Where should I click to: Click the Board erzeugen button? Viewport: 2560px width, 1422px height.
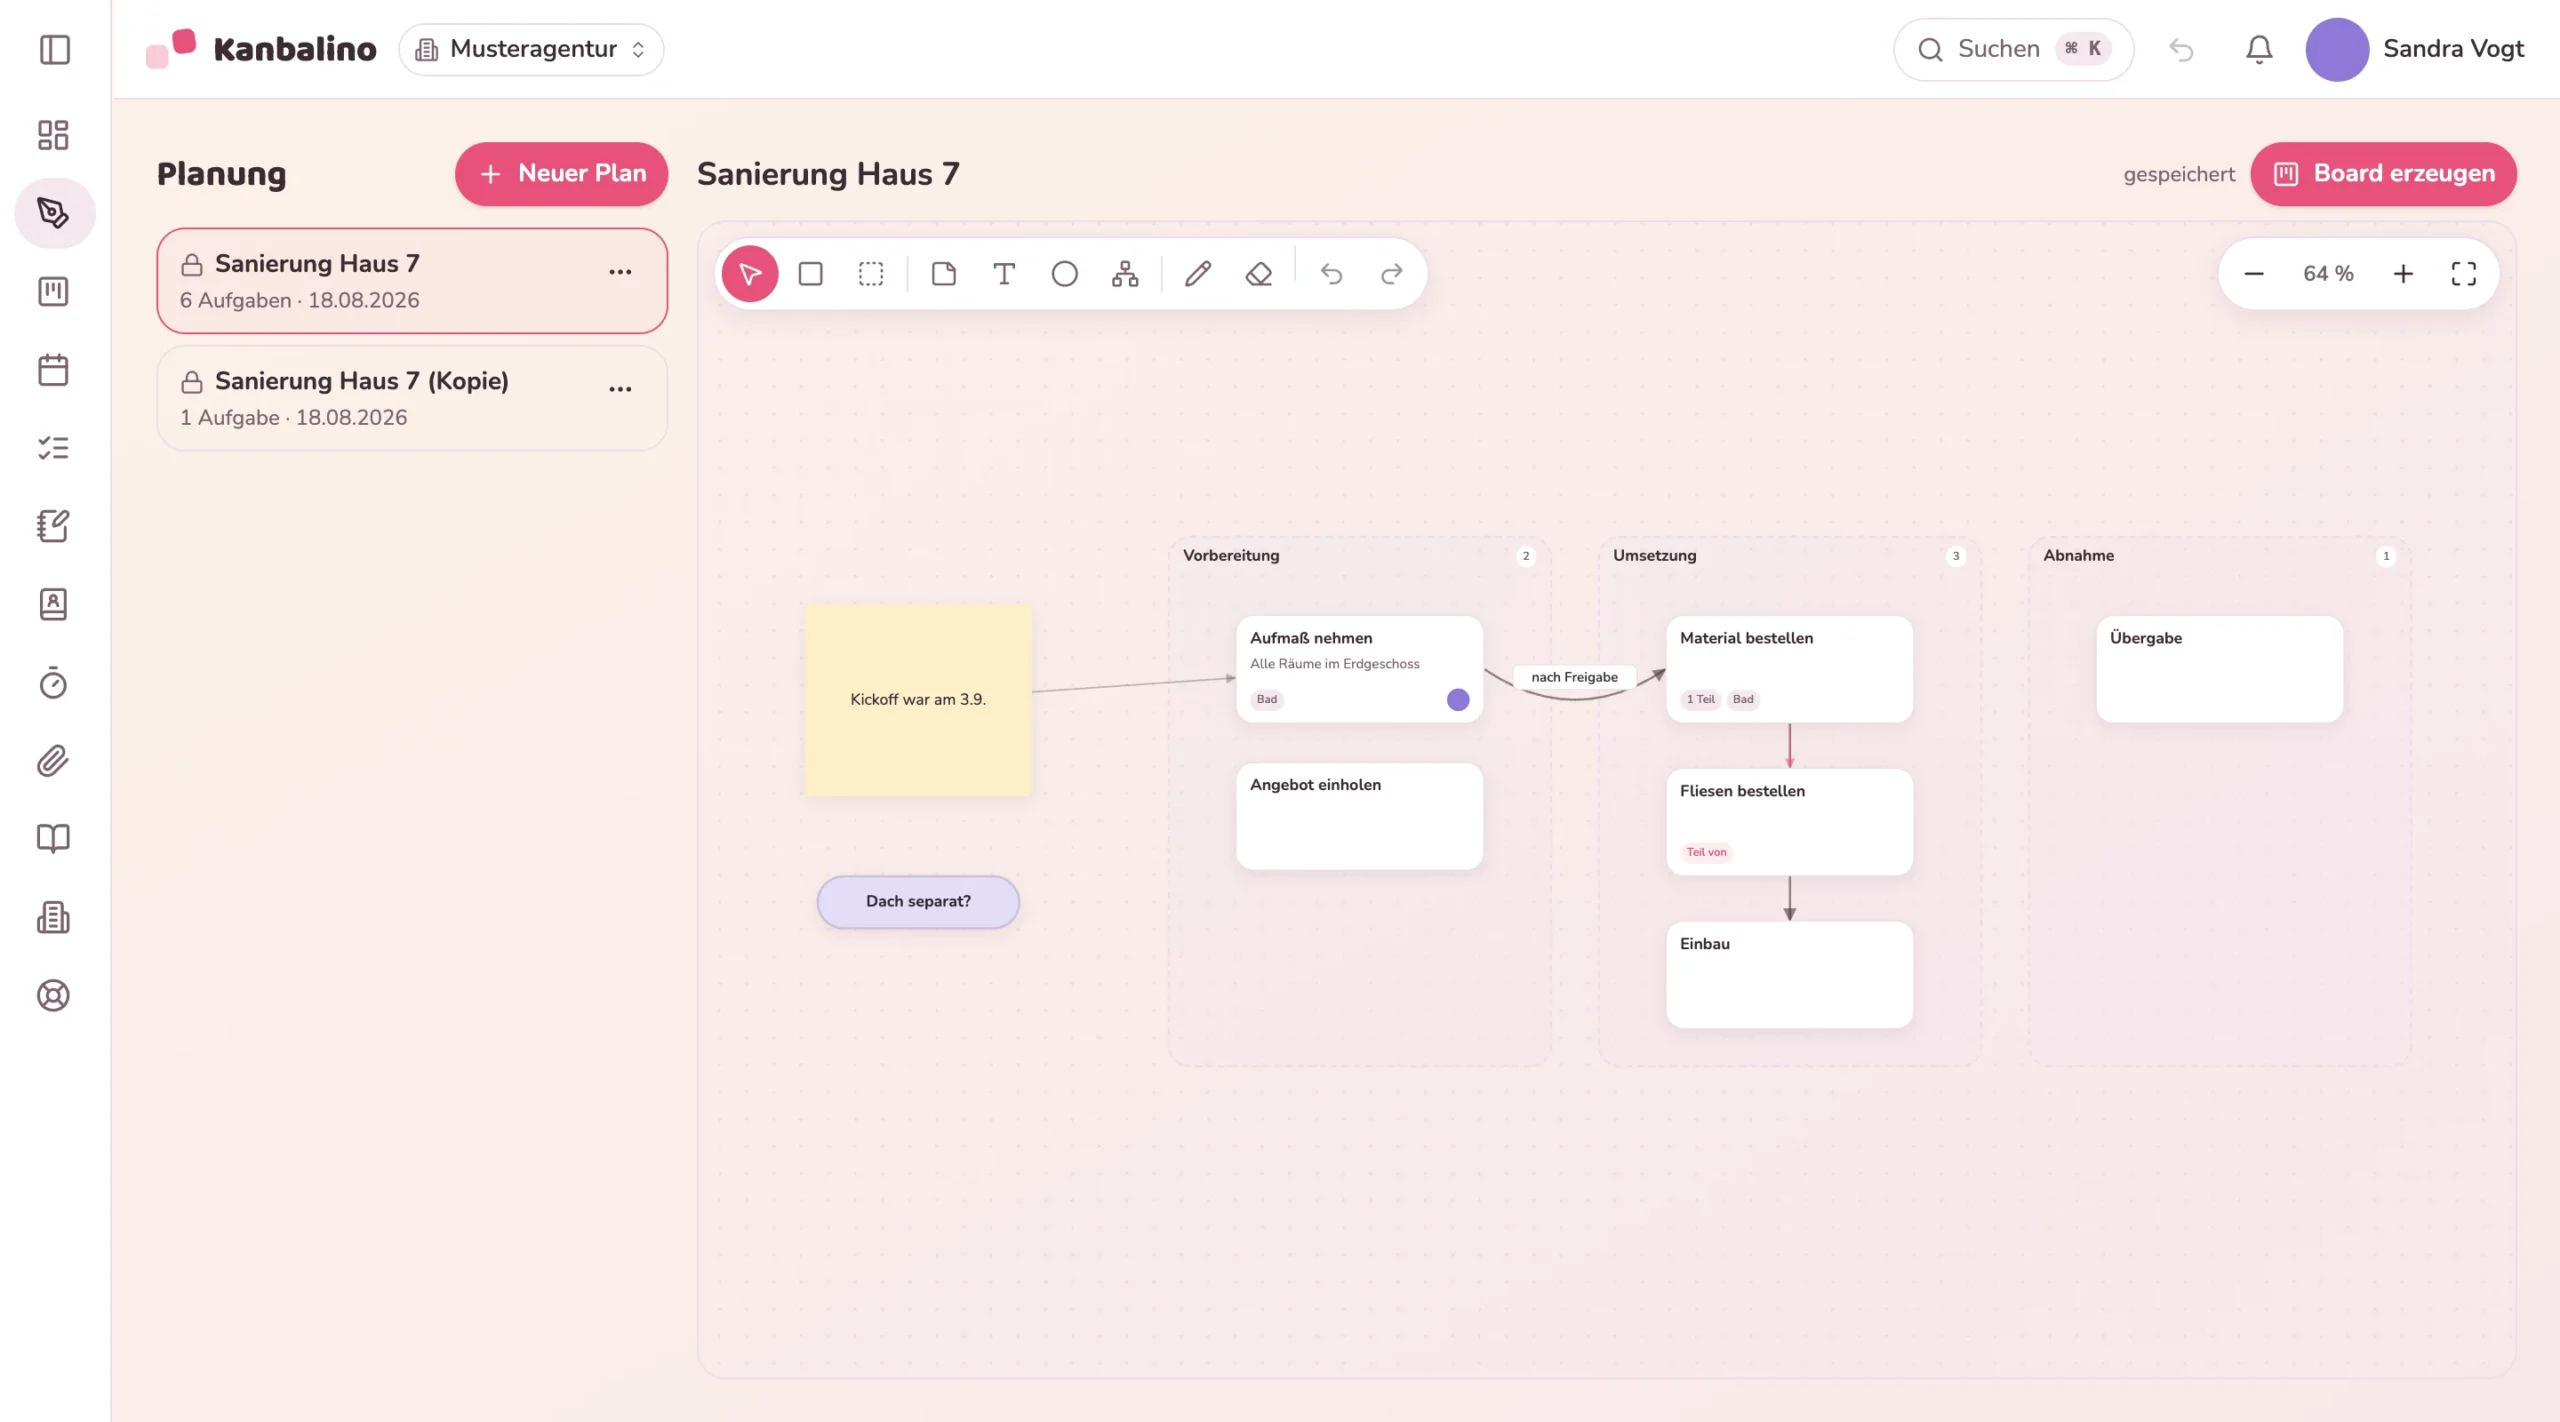pyautogui.click(x=2383, y=174)
